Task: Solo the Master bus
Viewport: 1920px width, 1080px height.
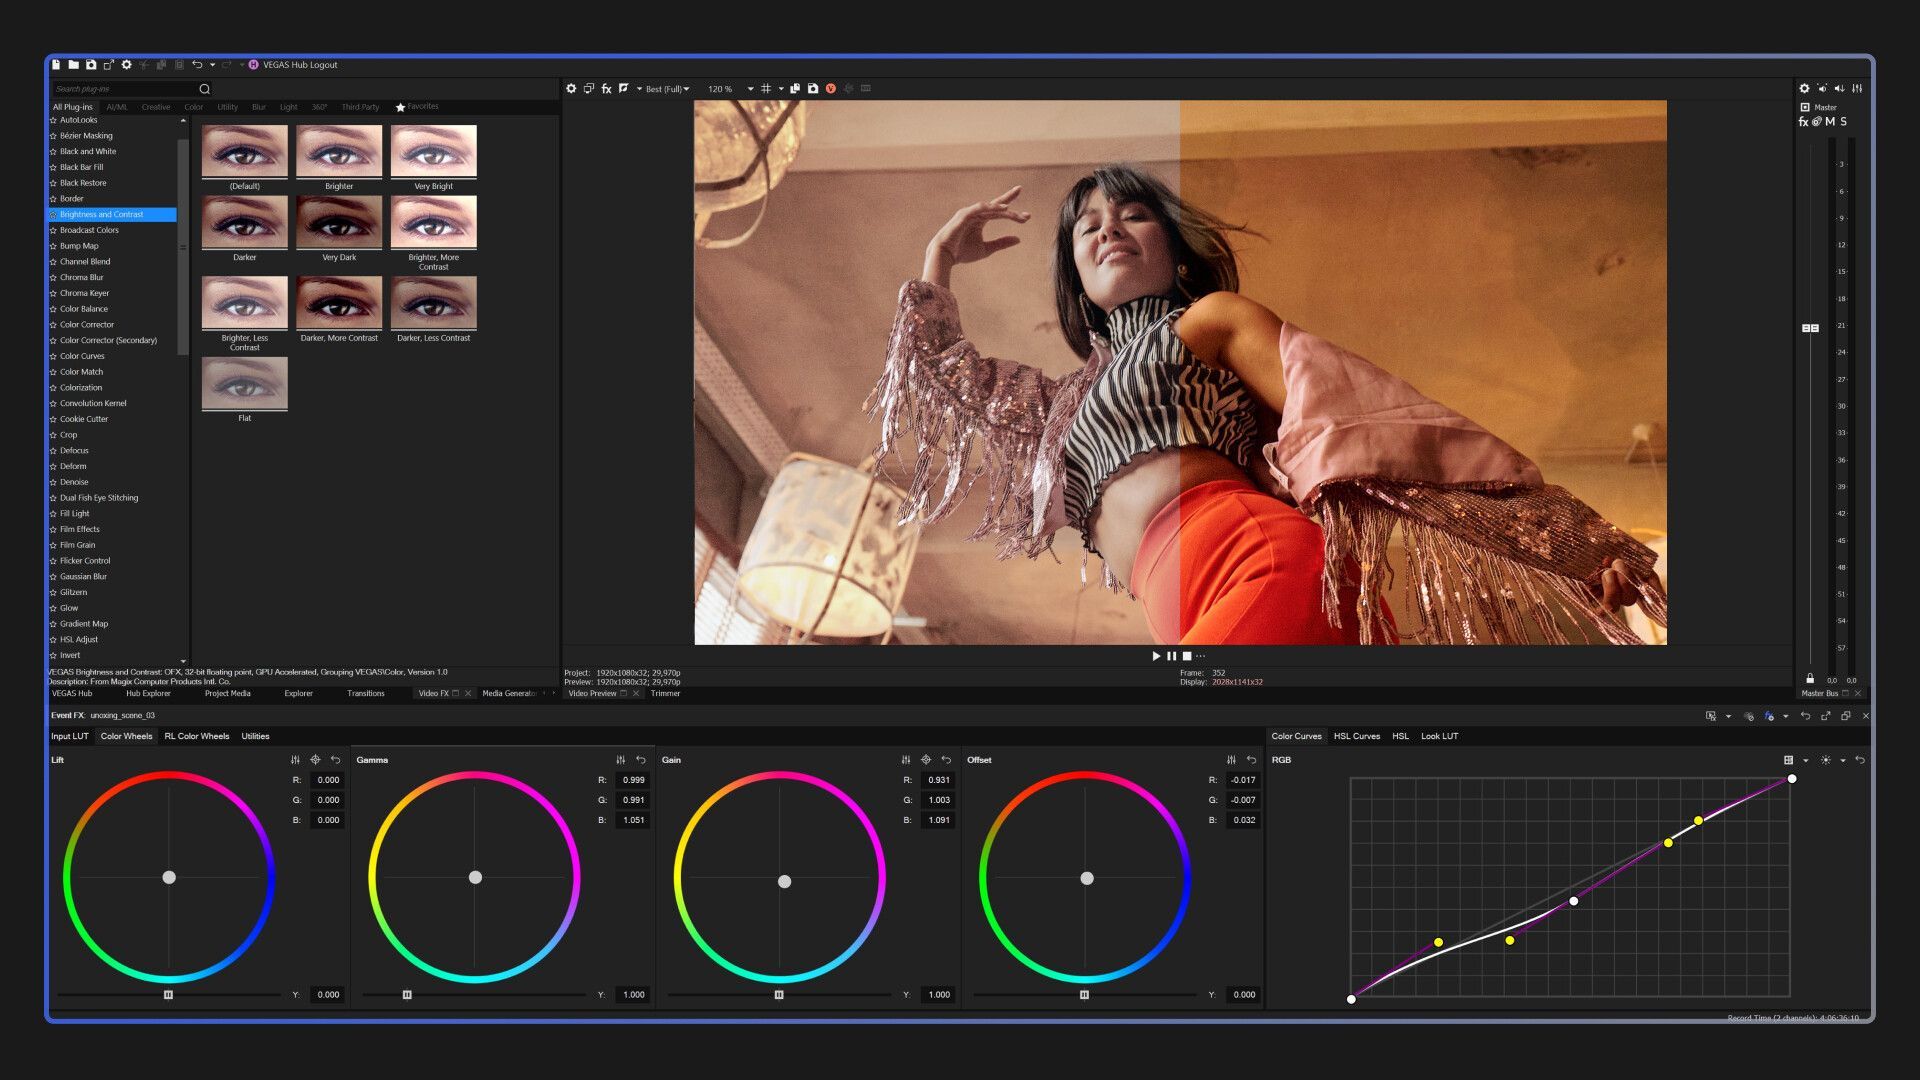Action: [x=1843, y=121]
